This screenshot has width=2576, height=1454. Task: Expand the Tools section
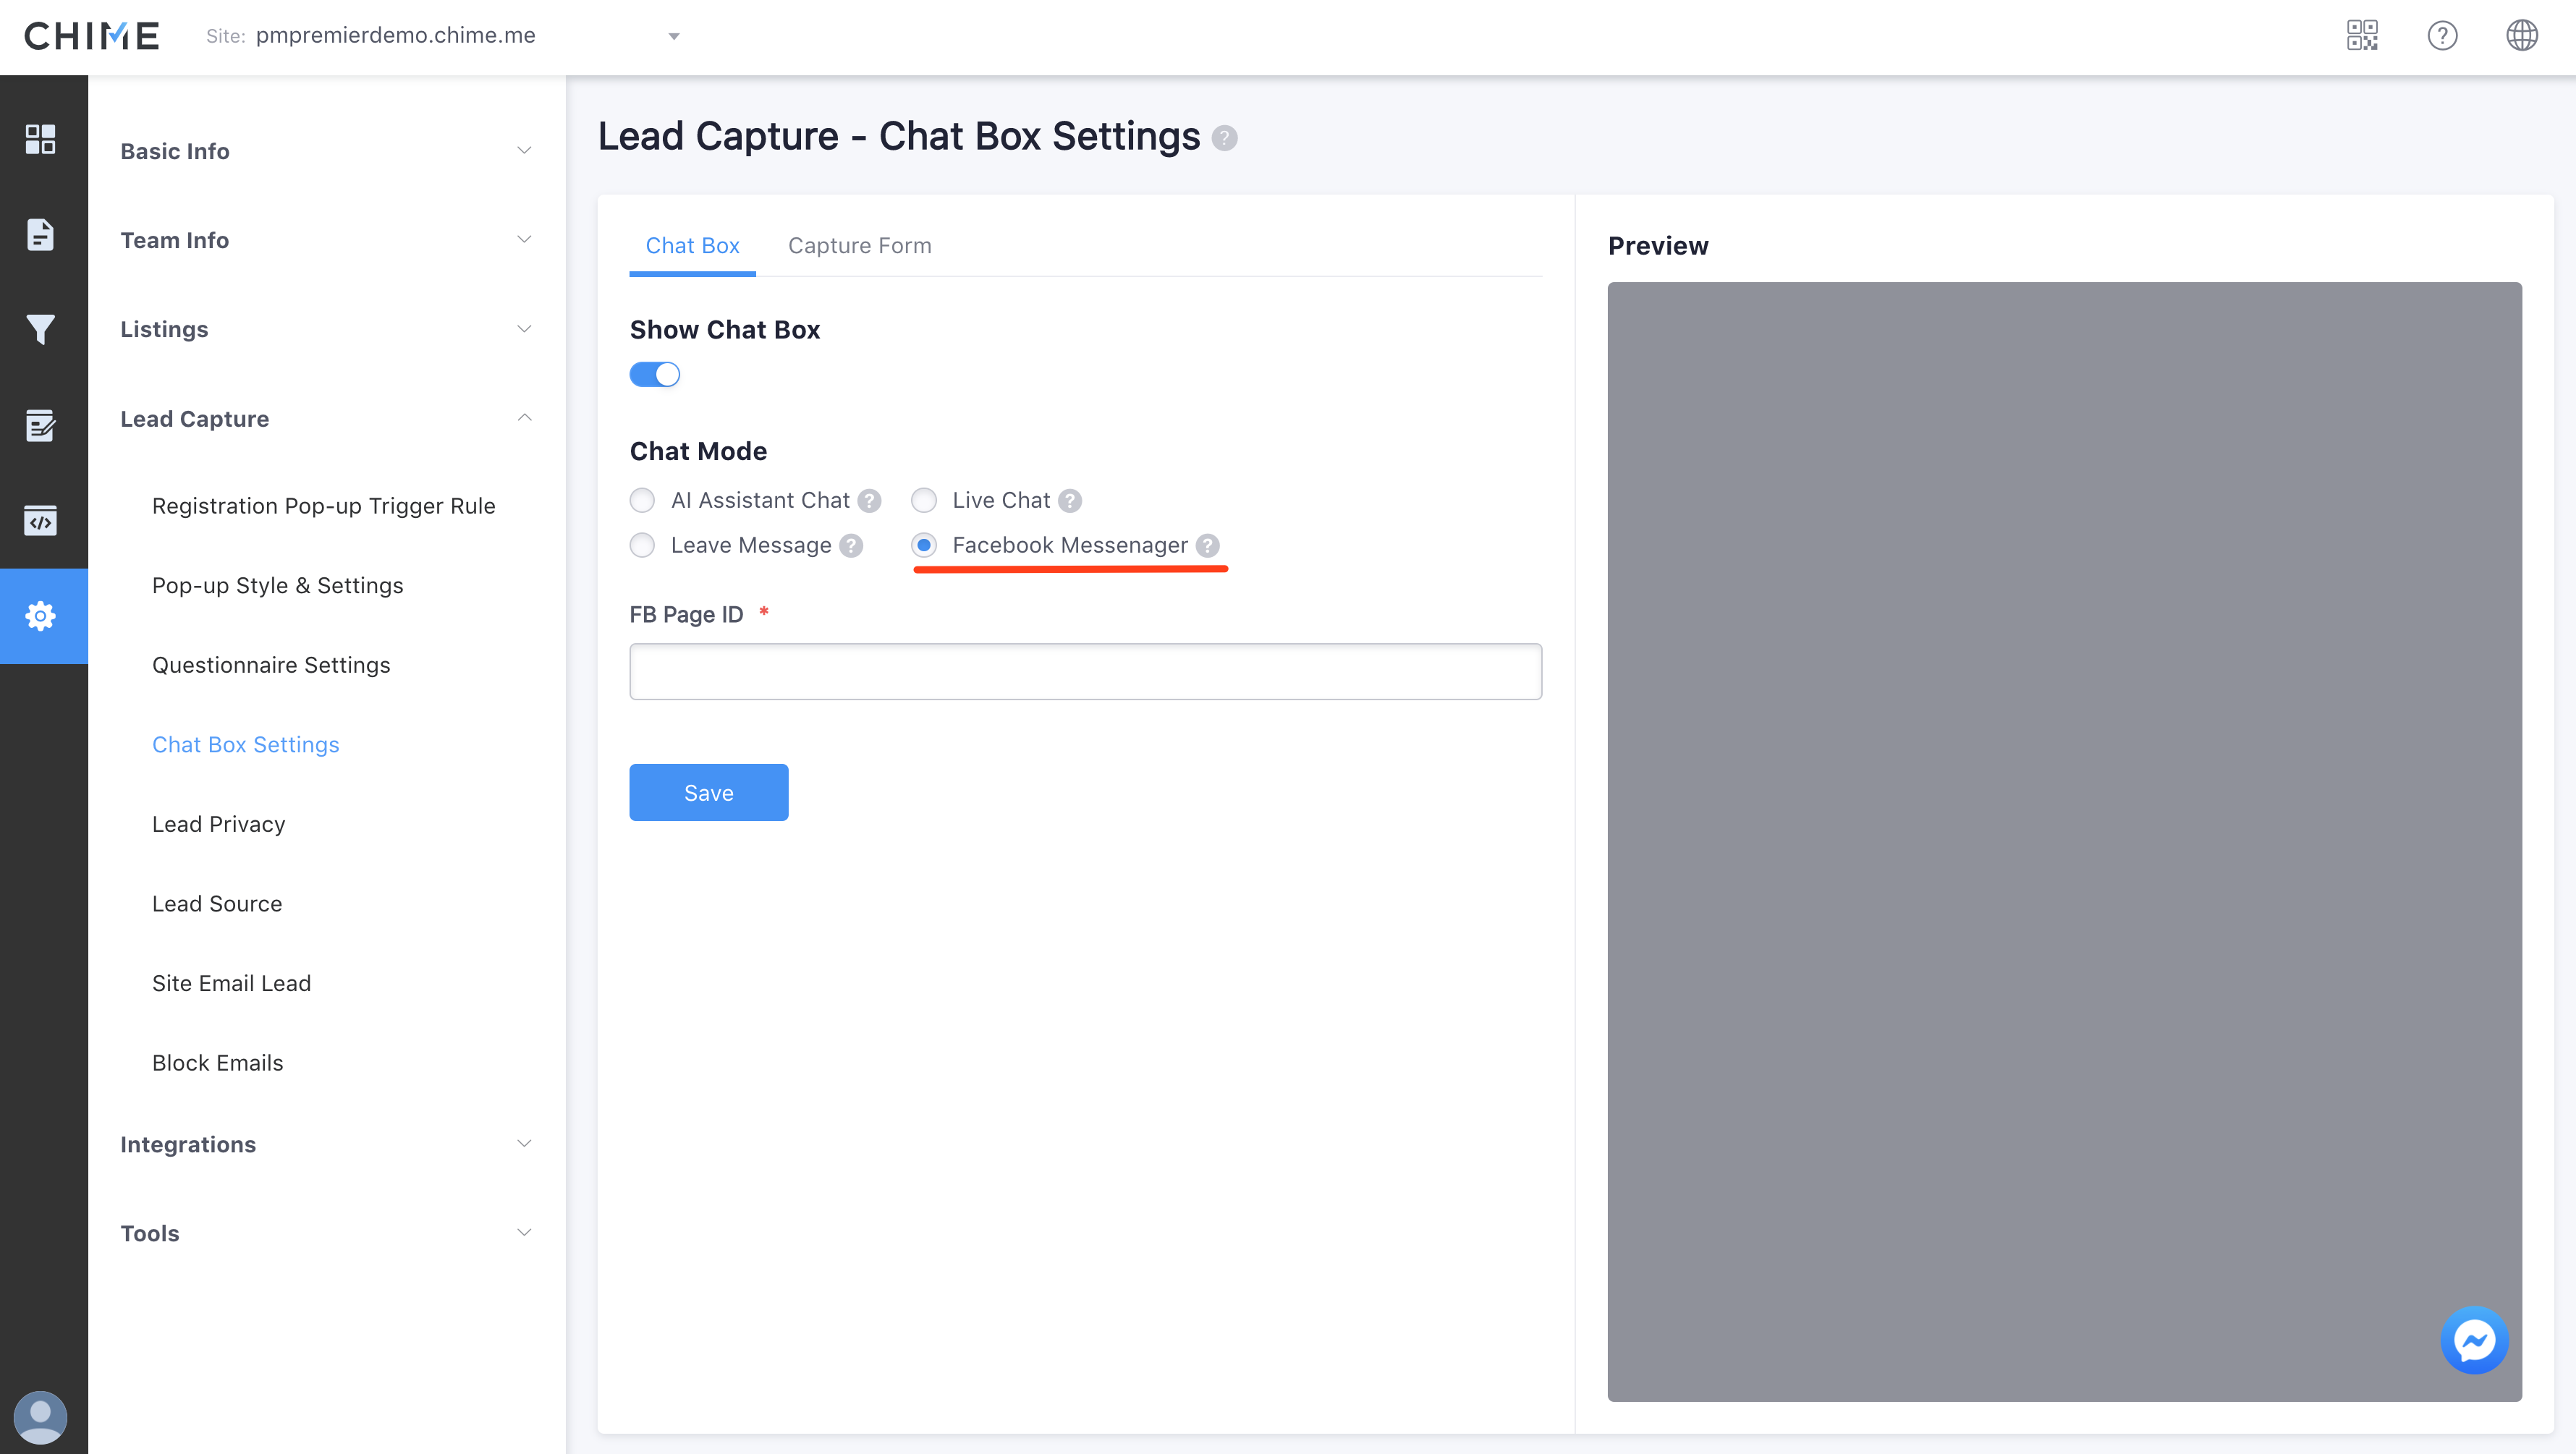tap(326, 1233)
